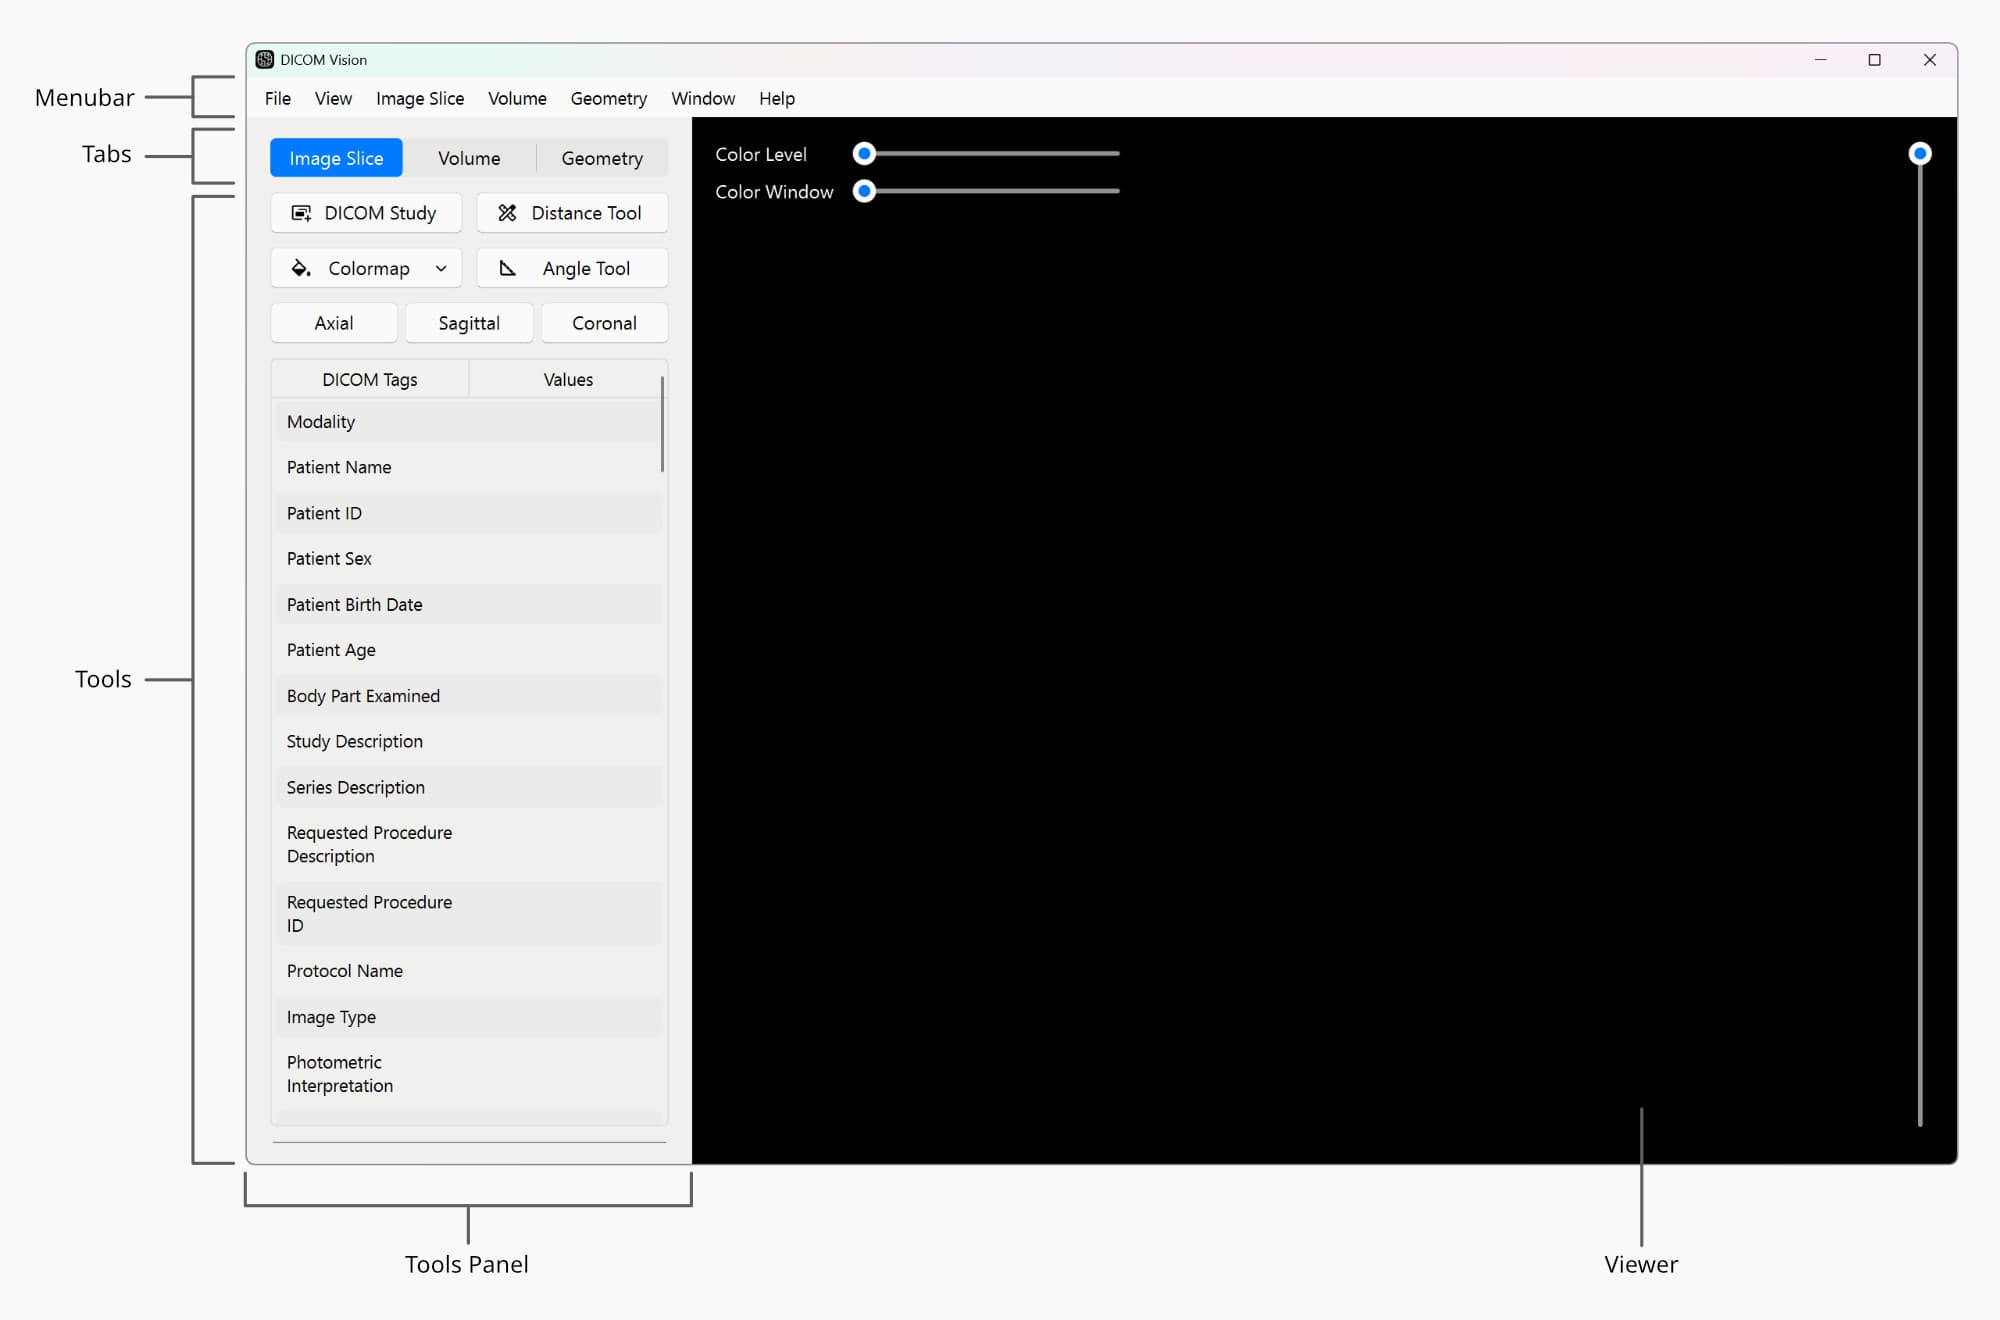Open the Geometry menu
2000x1320 pixels.
tap(608, 98)
